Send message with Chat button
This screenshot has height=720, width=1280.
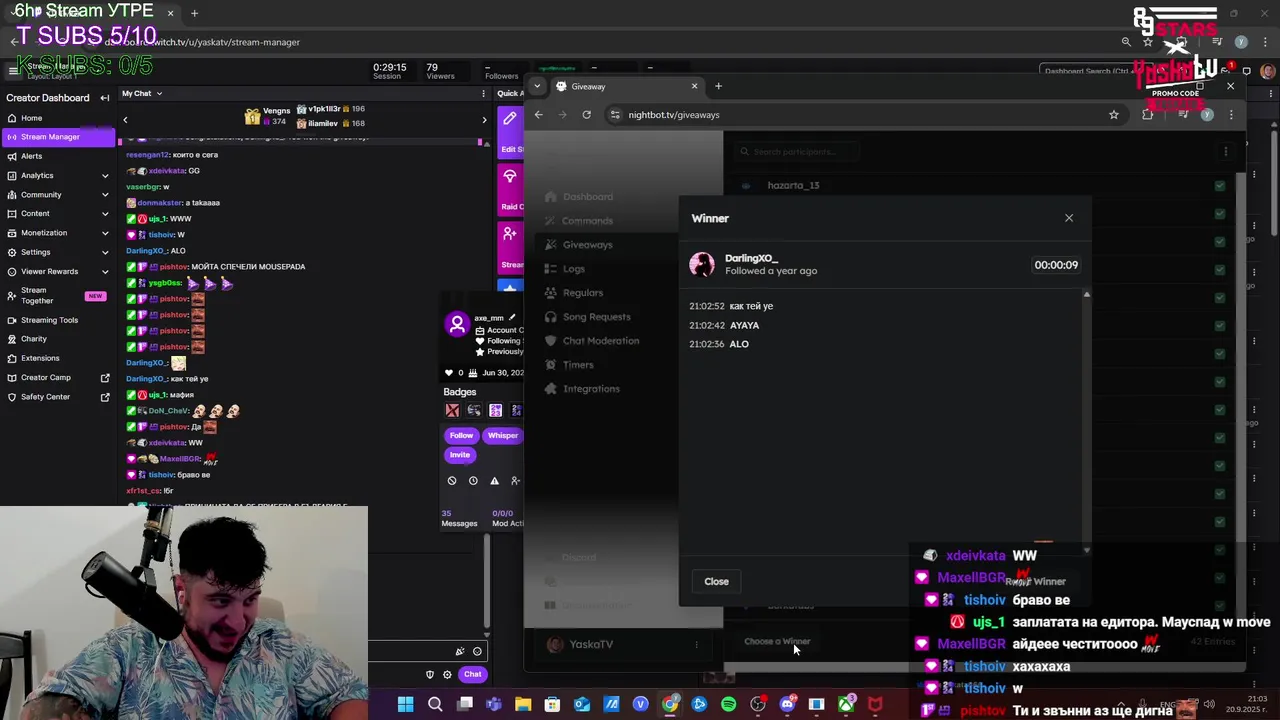[x=472, y=674]
